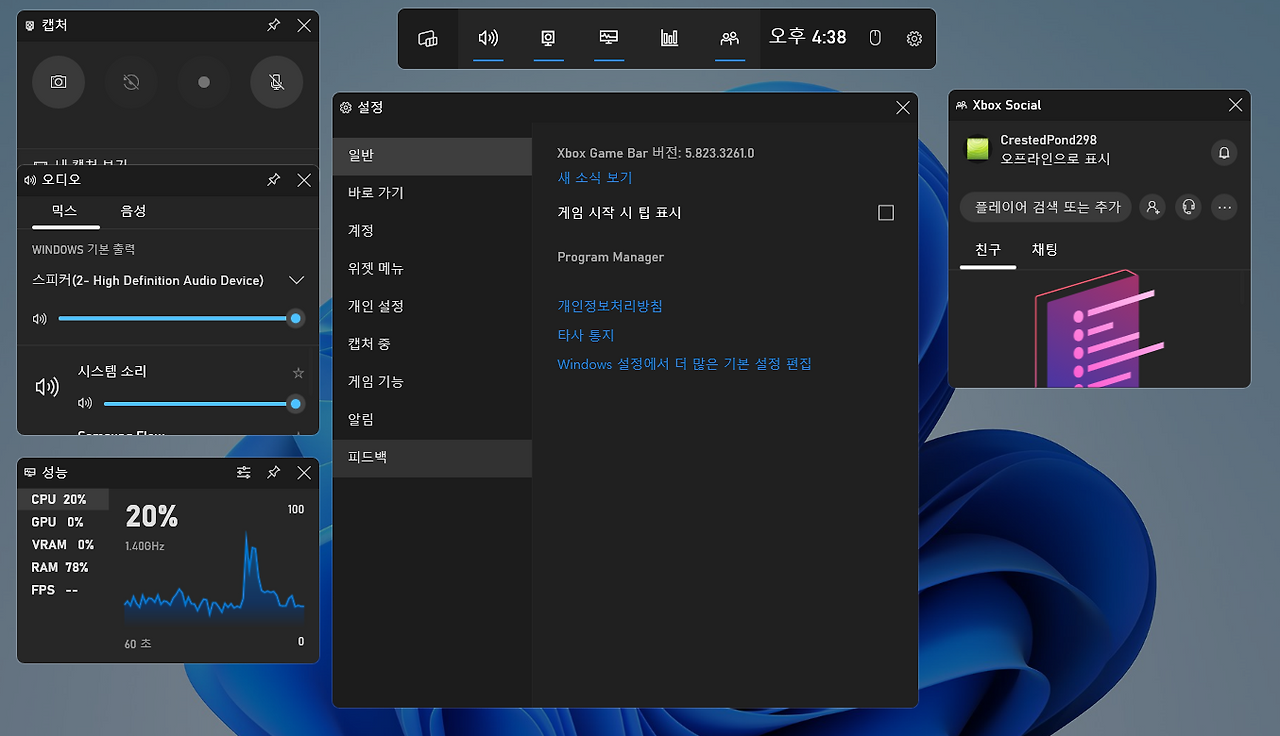Click the mouse click-through icon on the bar

(875, 39)
